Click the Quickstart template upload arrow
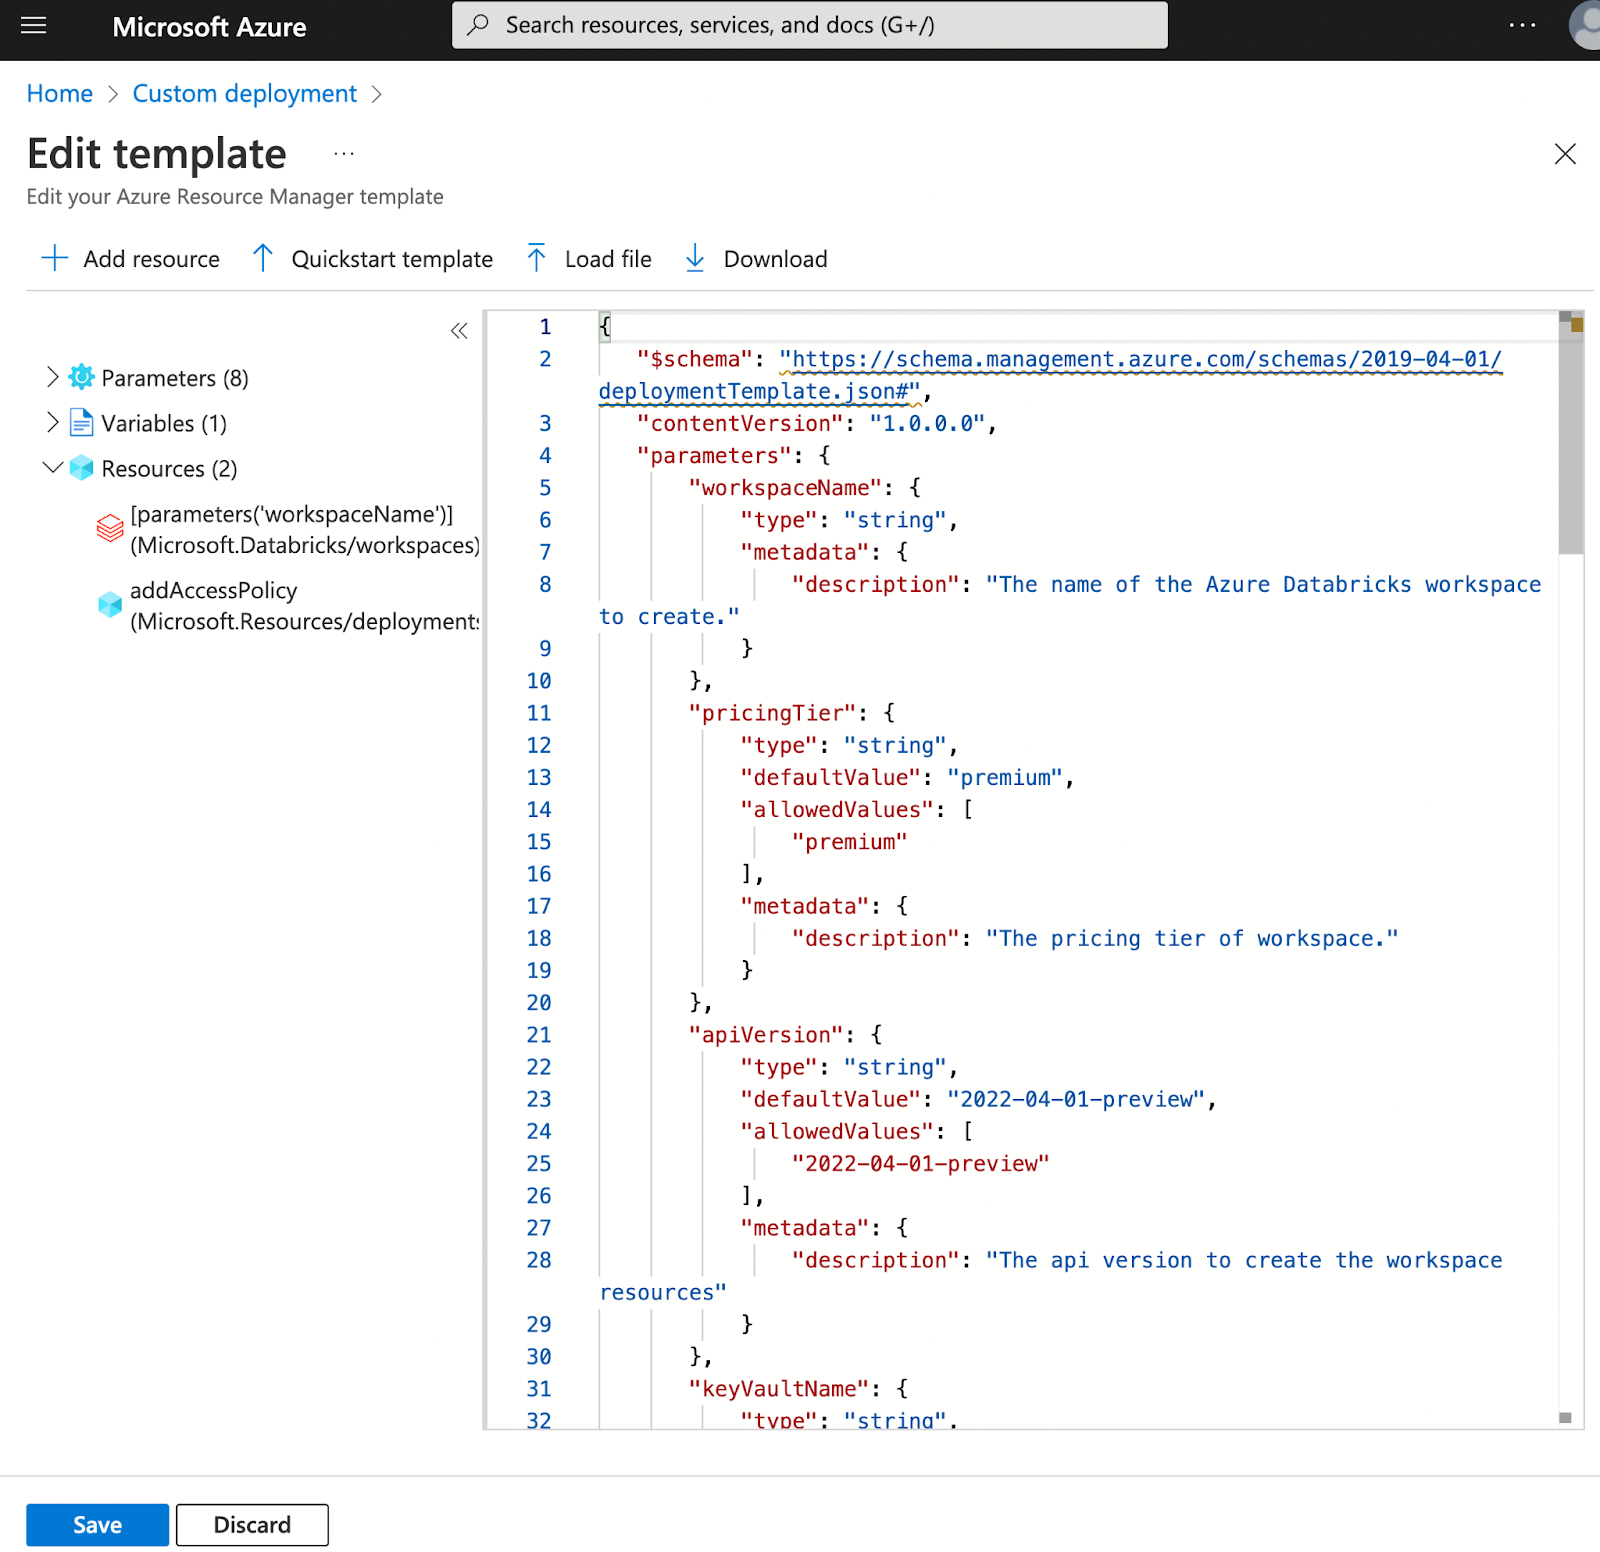This screenshot has height=1552, width=1600. coord(263,258)
